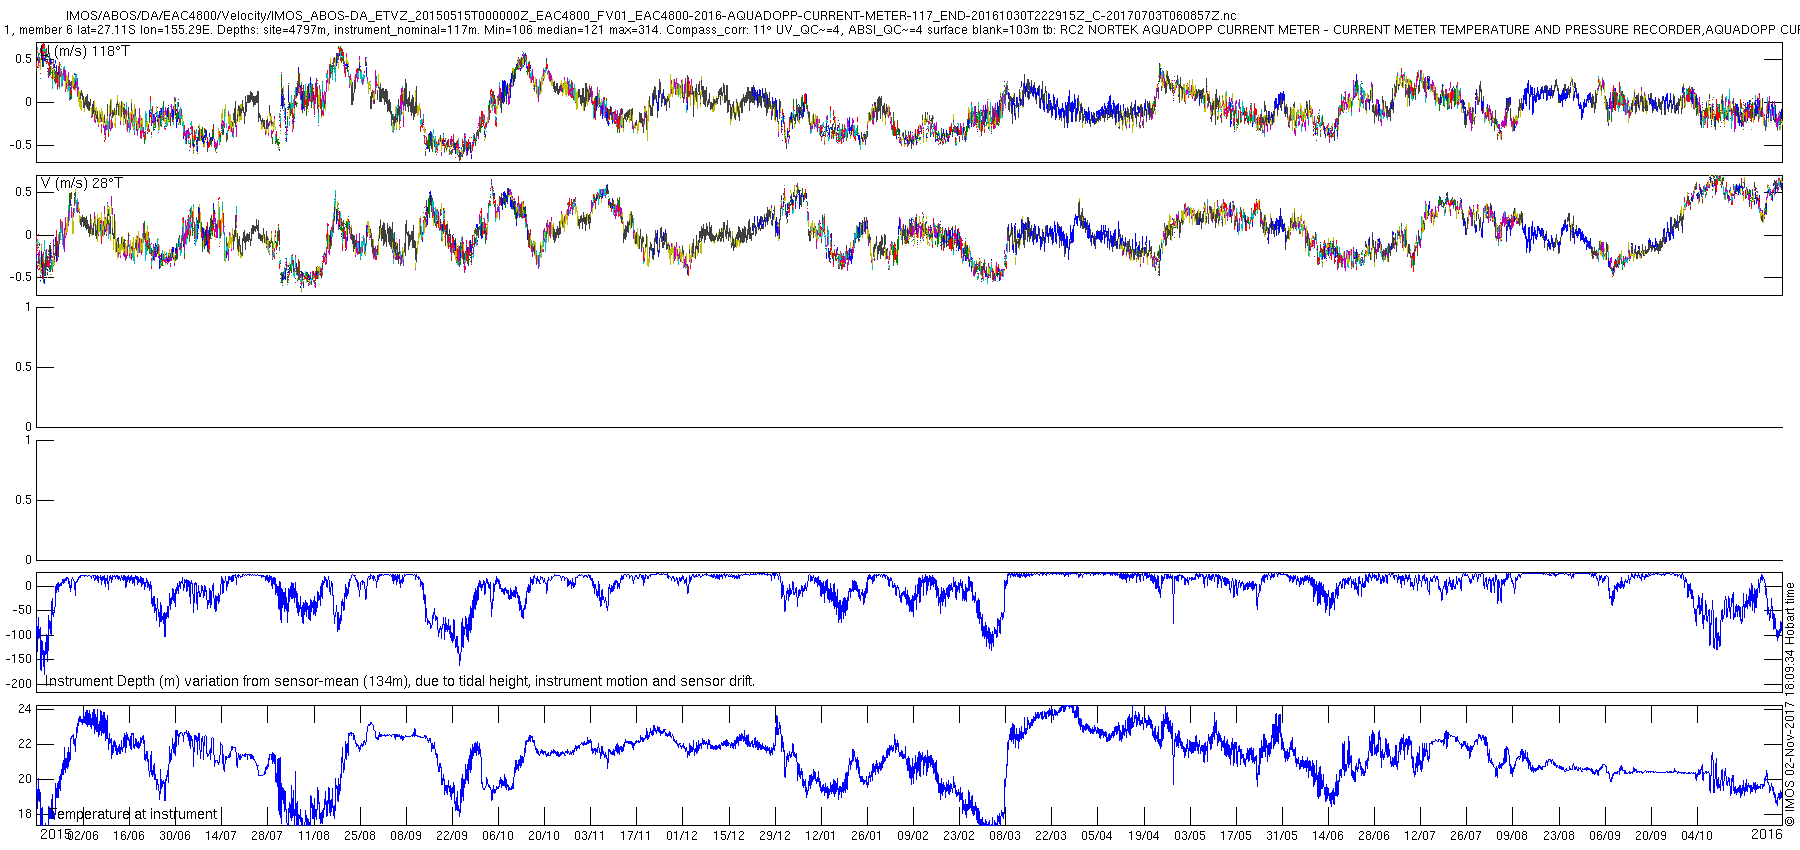The width and height of the screenshot is (1800, 850).
Task: Click the 'Instrument Depth (m) variation' caption
Action: coord(400,681)
